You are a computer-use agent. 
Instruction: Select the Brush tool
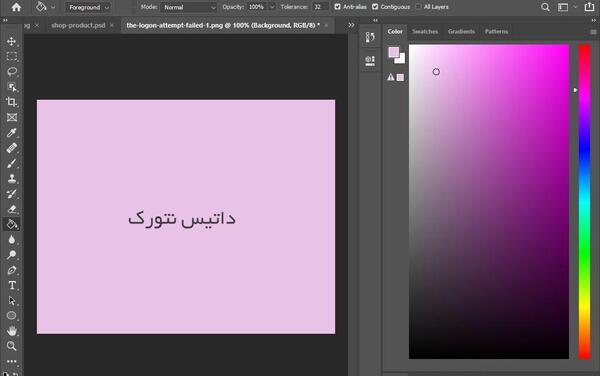(11, 163)
